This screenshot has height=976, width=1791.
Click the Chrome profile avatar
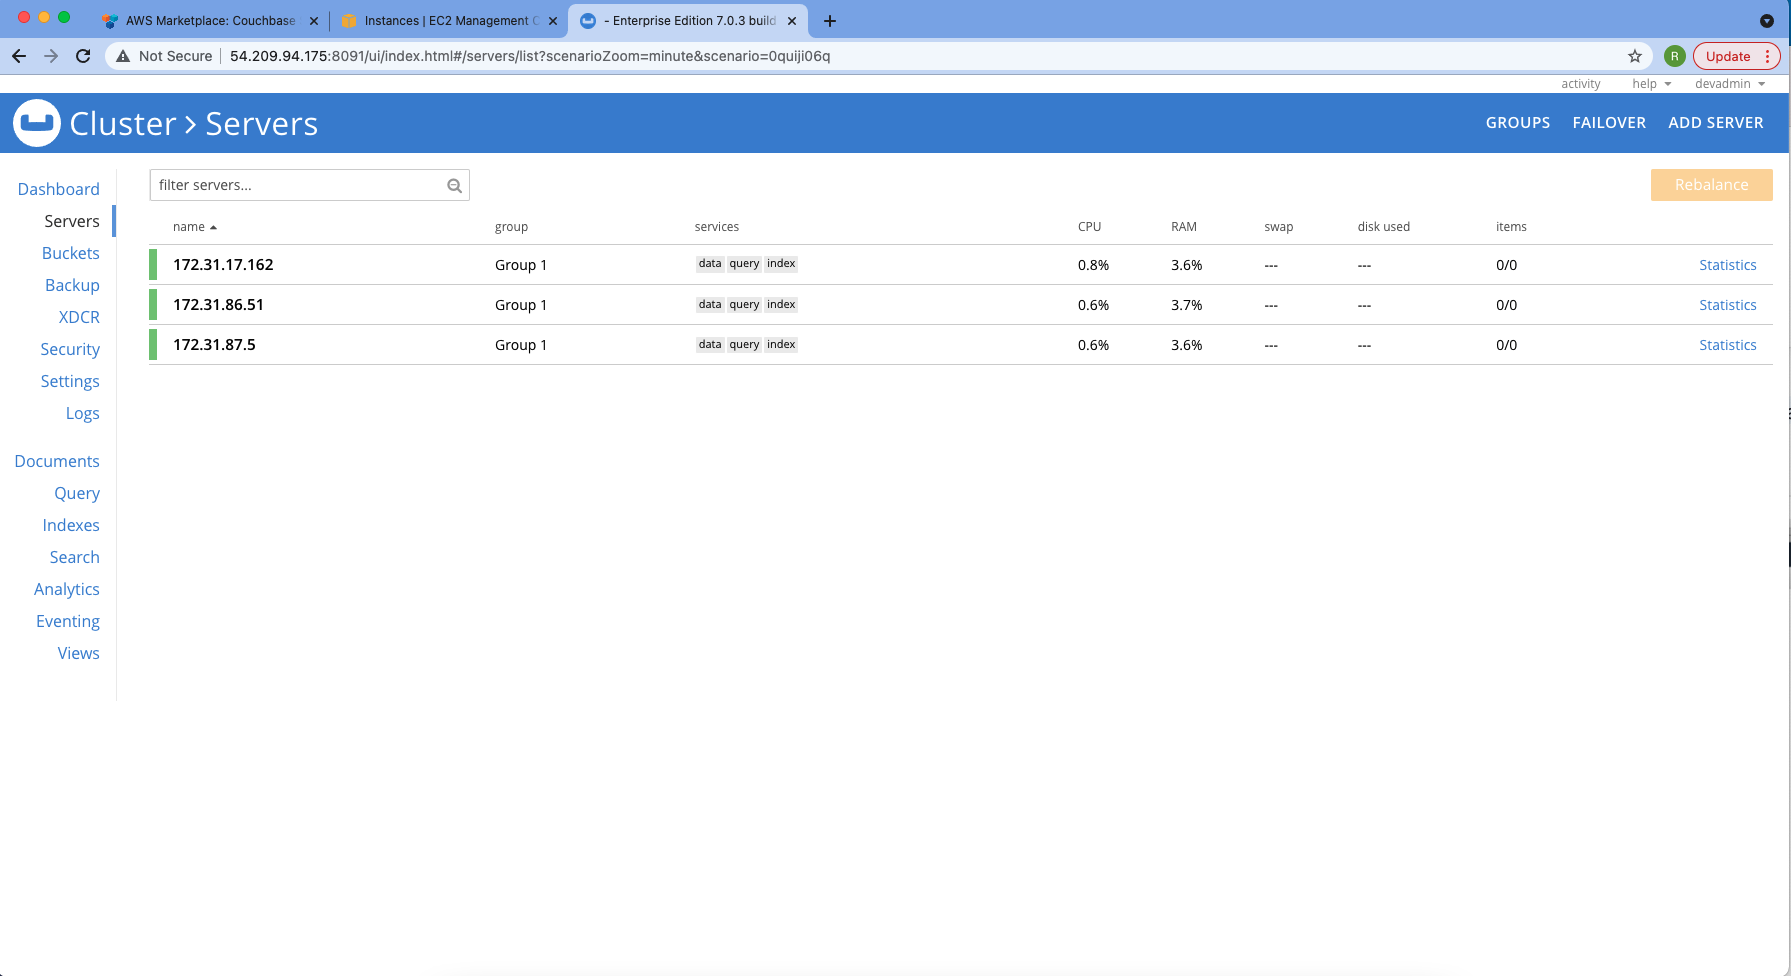[x=1675, y=56]
